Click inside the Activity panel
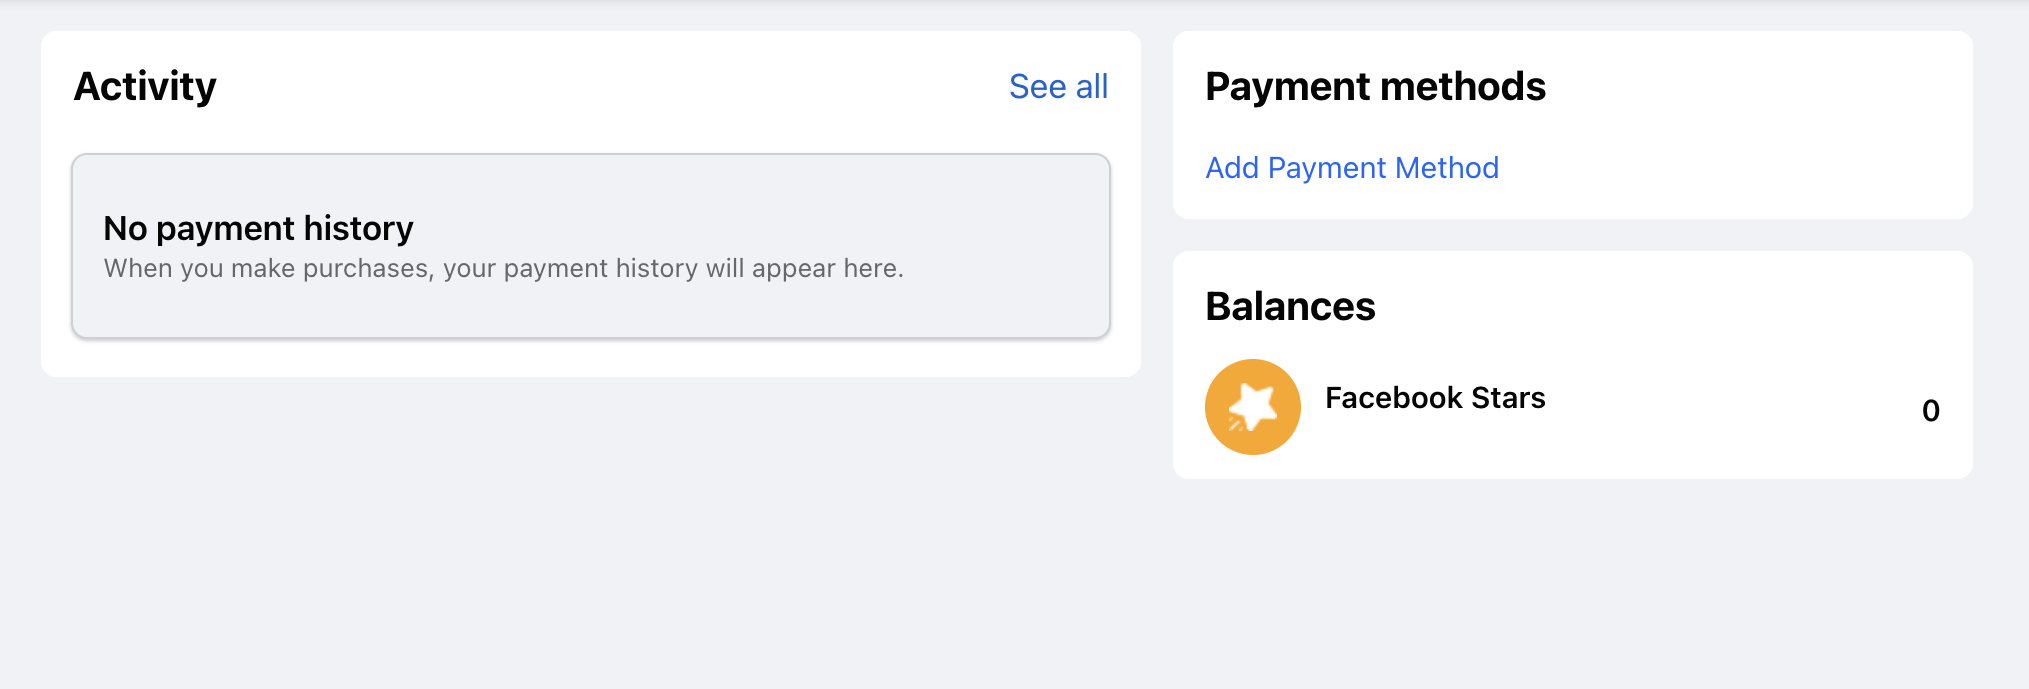Viewport: 2029px width, 689px height. (x=591, y=200)
